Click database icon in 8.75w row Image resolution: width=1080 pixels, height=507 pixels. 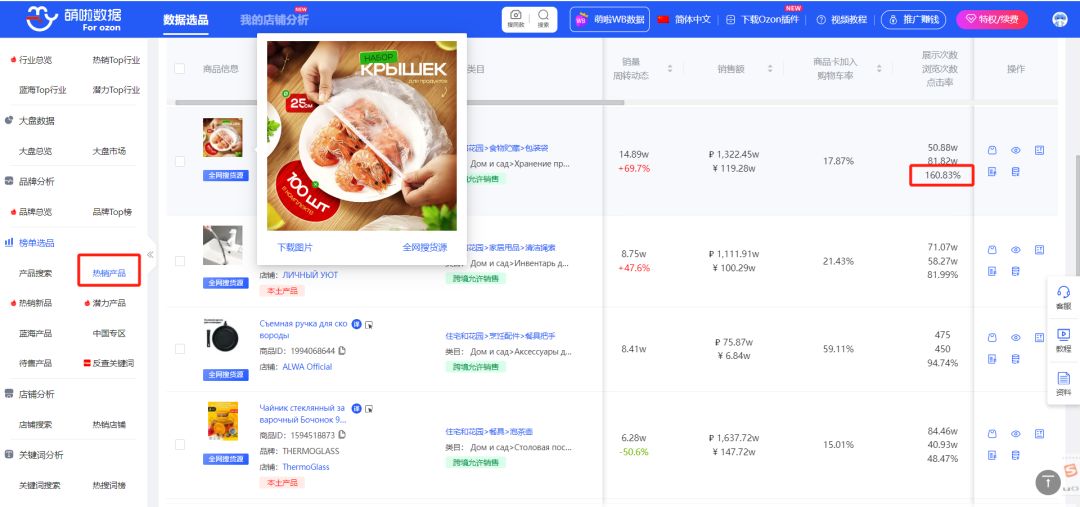pyautogui.click(x=1015, y=271)
